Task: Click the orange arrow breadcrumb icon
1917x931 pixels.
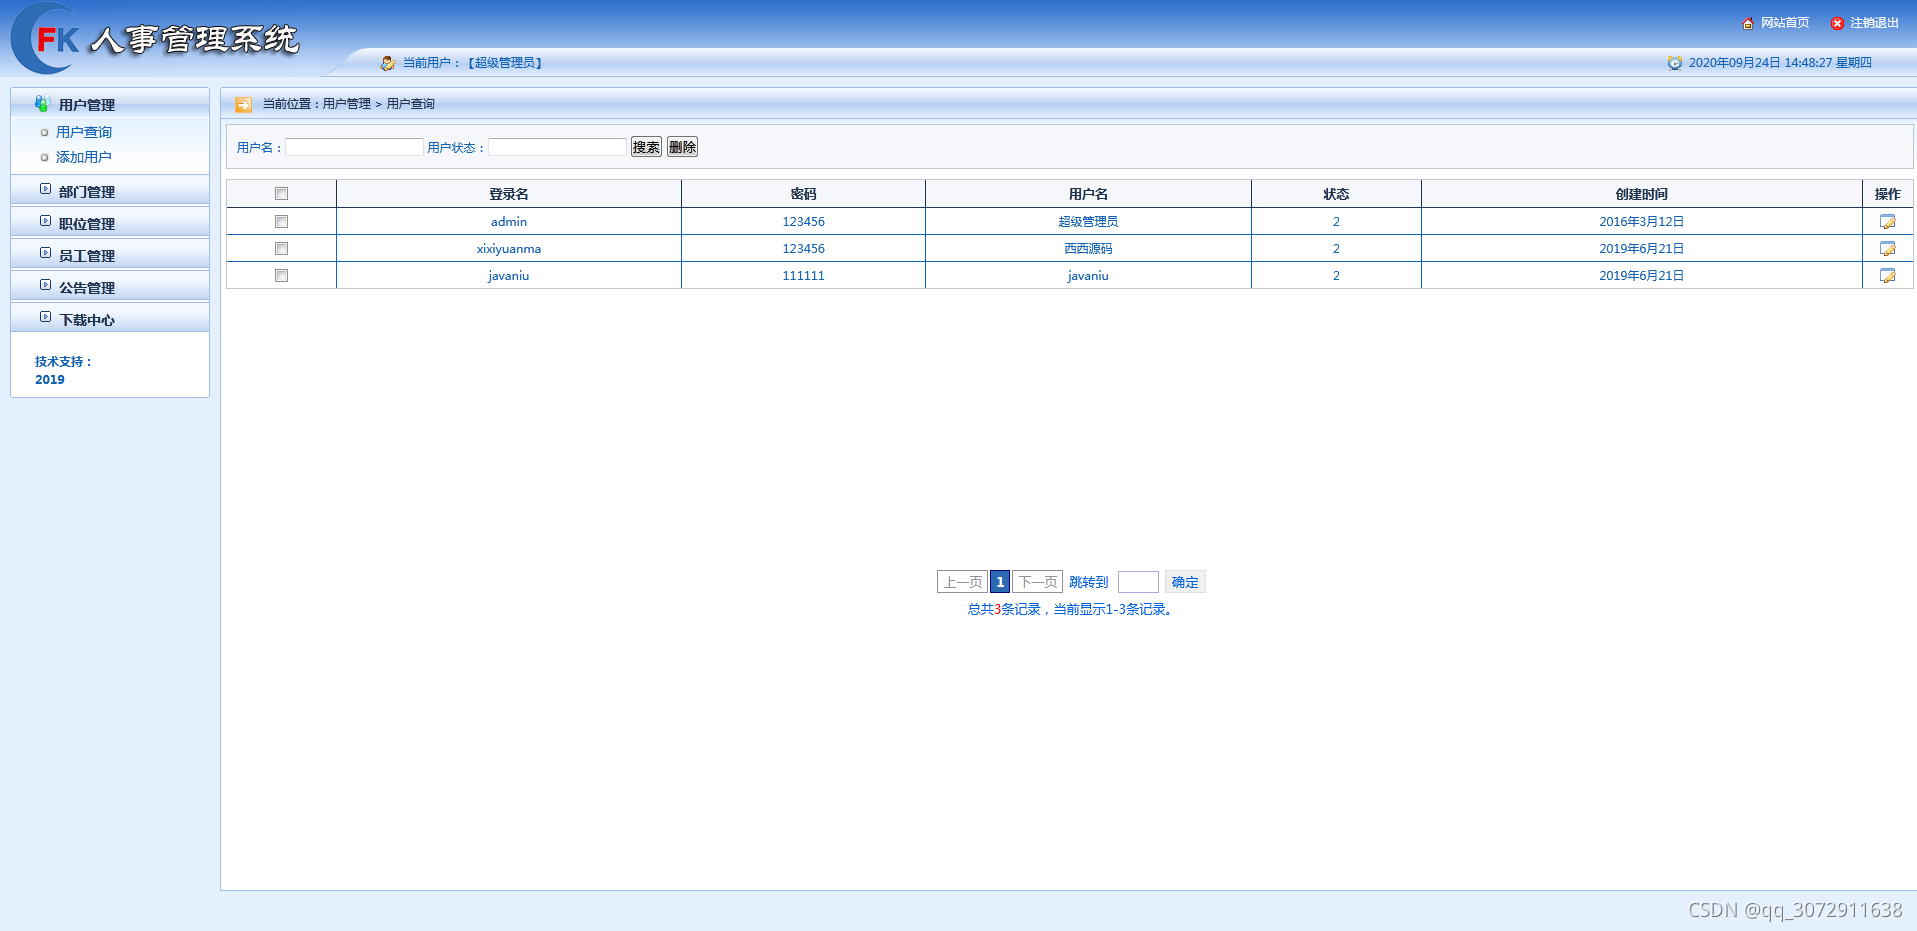Action: tap(243, 104)
